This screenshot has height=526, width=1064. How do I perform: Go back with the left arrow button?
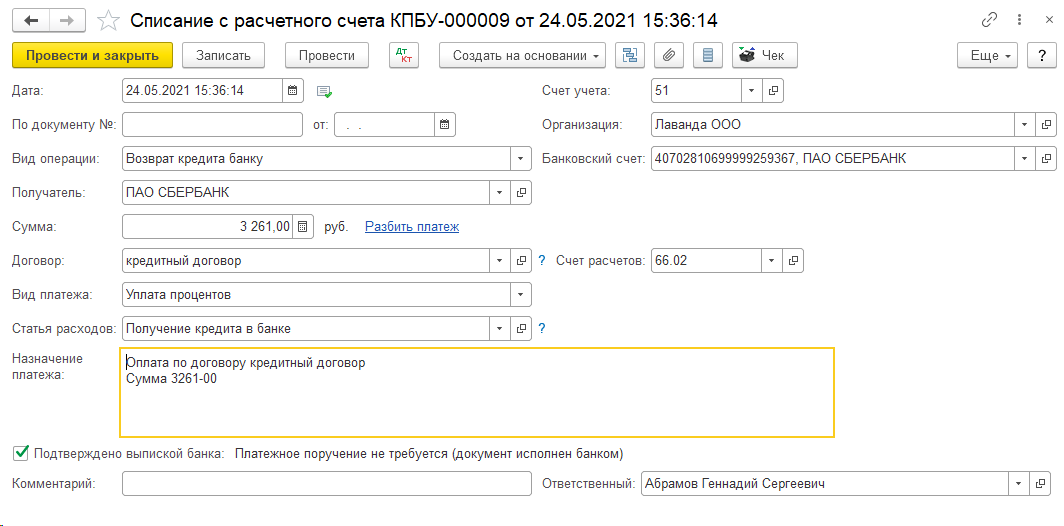[31, 20]
